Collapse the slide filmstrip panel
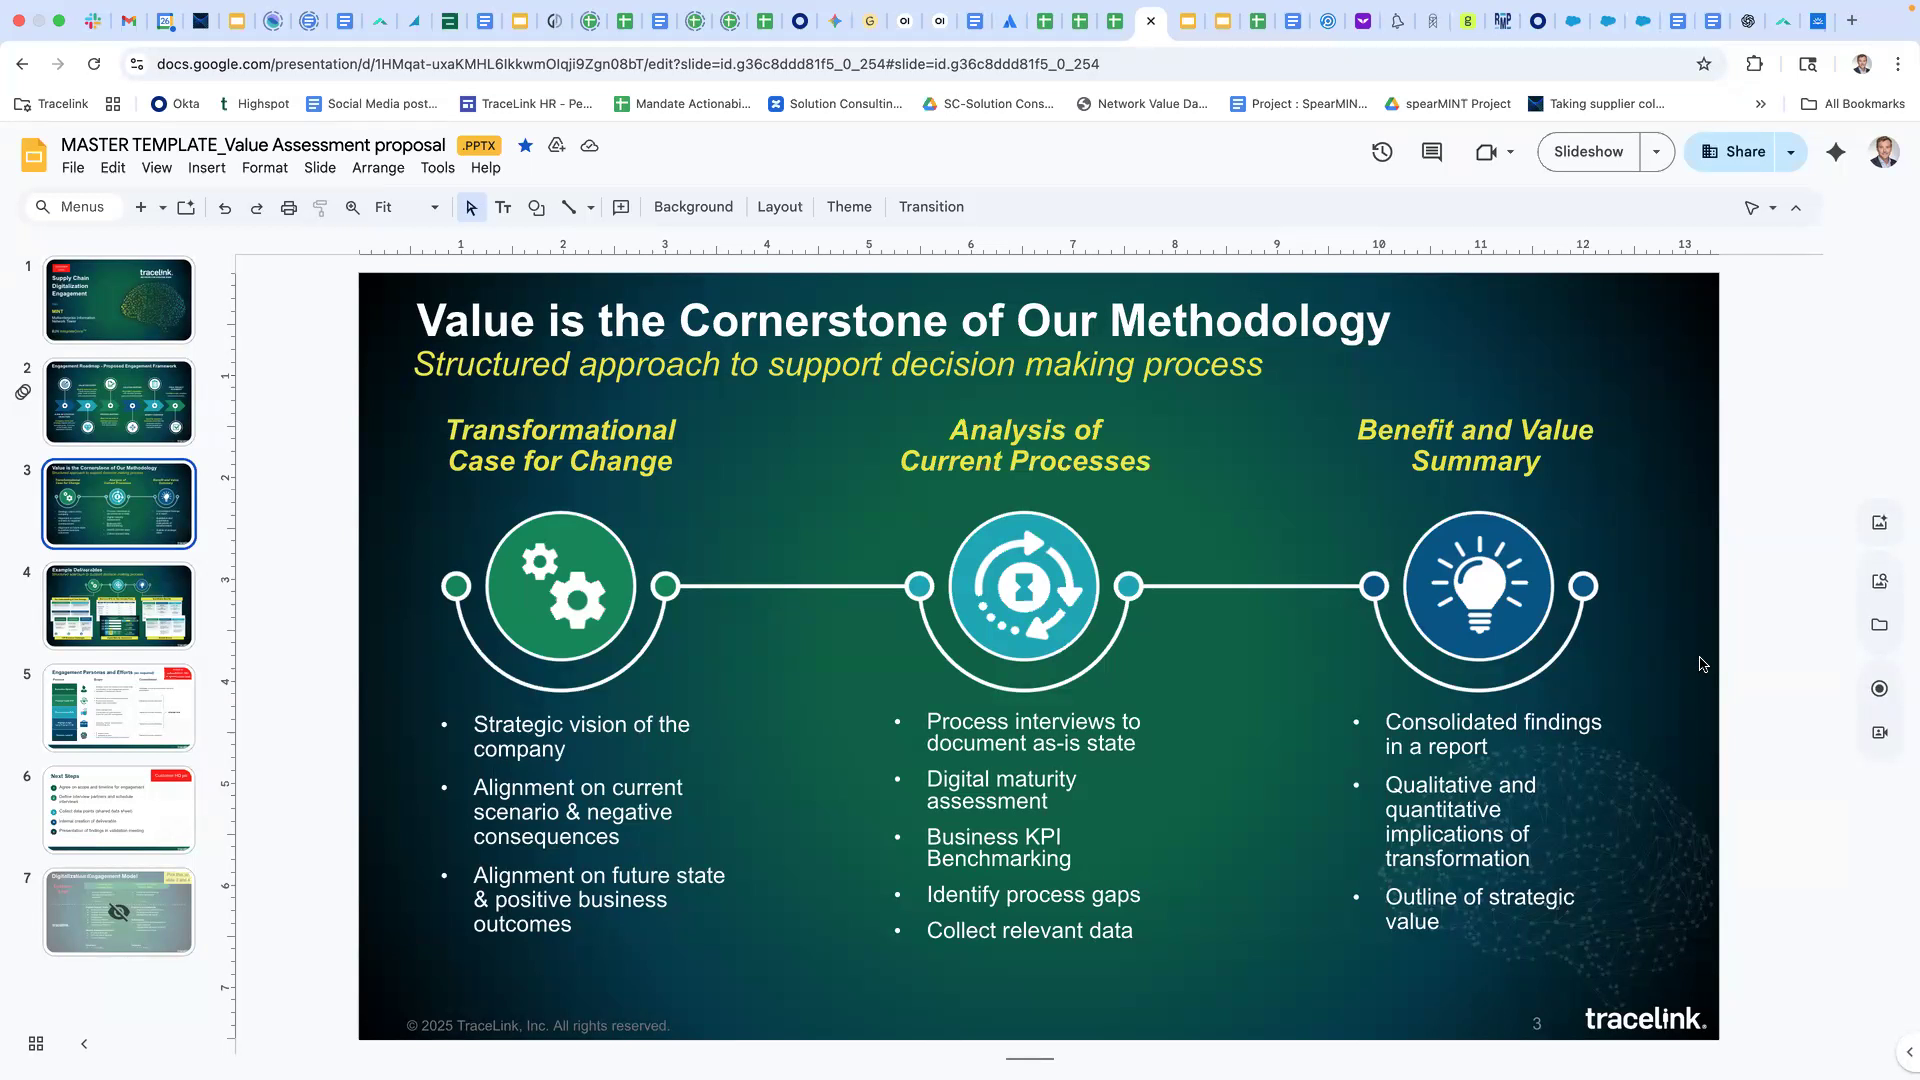1920x1080 pixels. click(84, 1044)
